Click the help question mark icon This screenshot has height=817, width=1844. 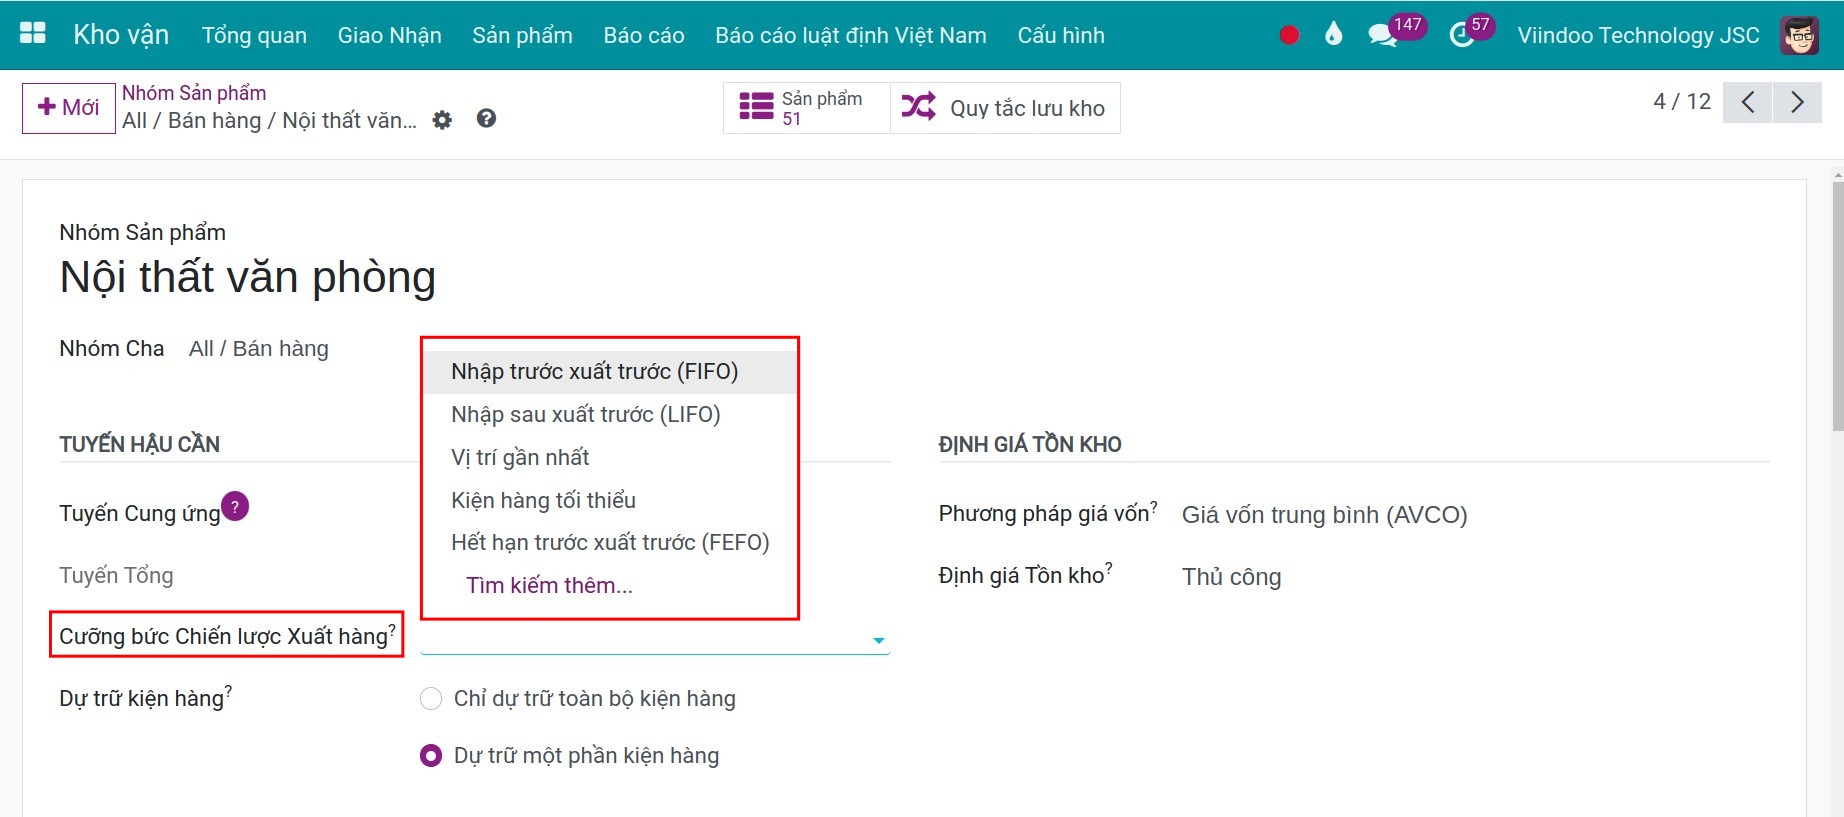[x=486, y=119]
